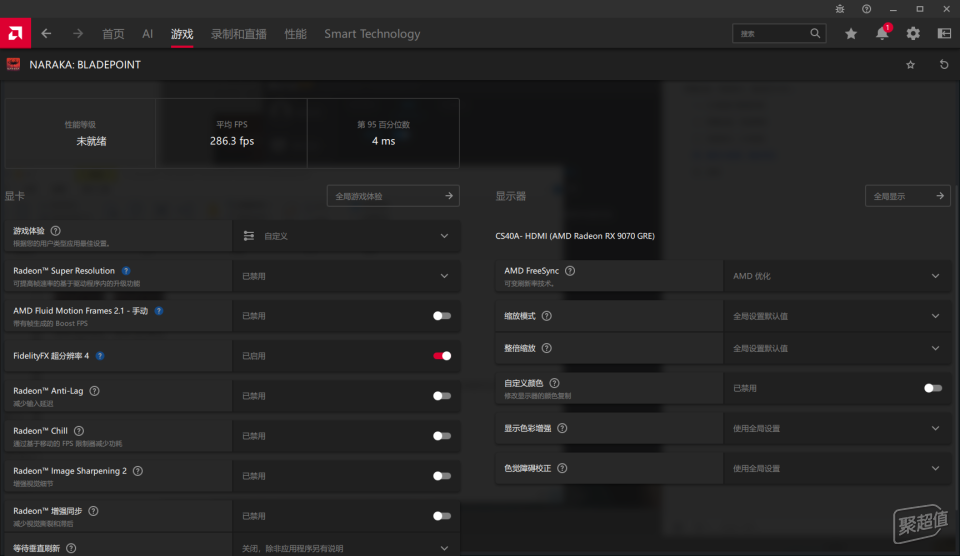The width and height of the screenshot is (960, 556).
Task: Favorite NARAKA: BLADEPOINT with star outline
Action: click(x=910, y=64)
